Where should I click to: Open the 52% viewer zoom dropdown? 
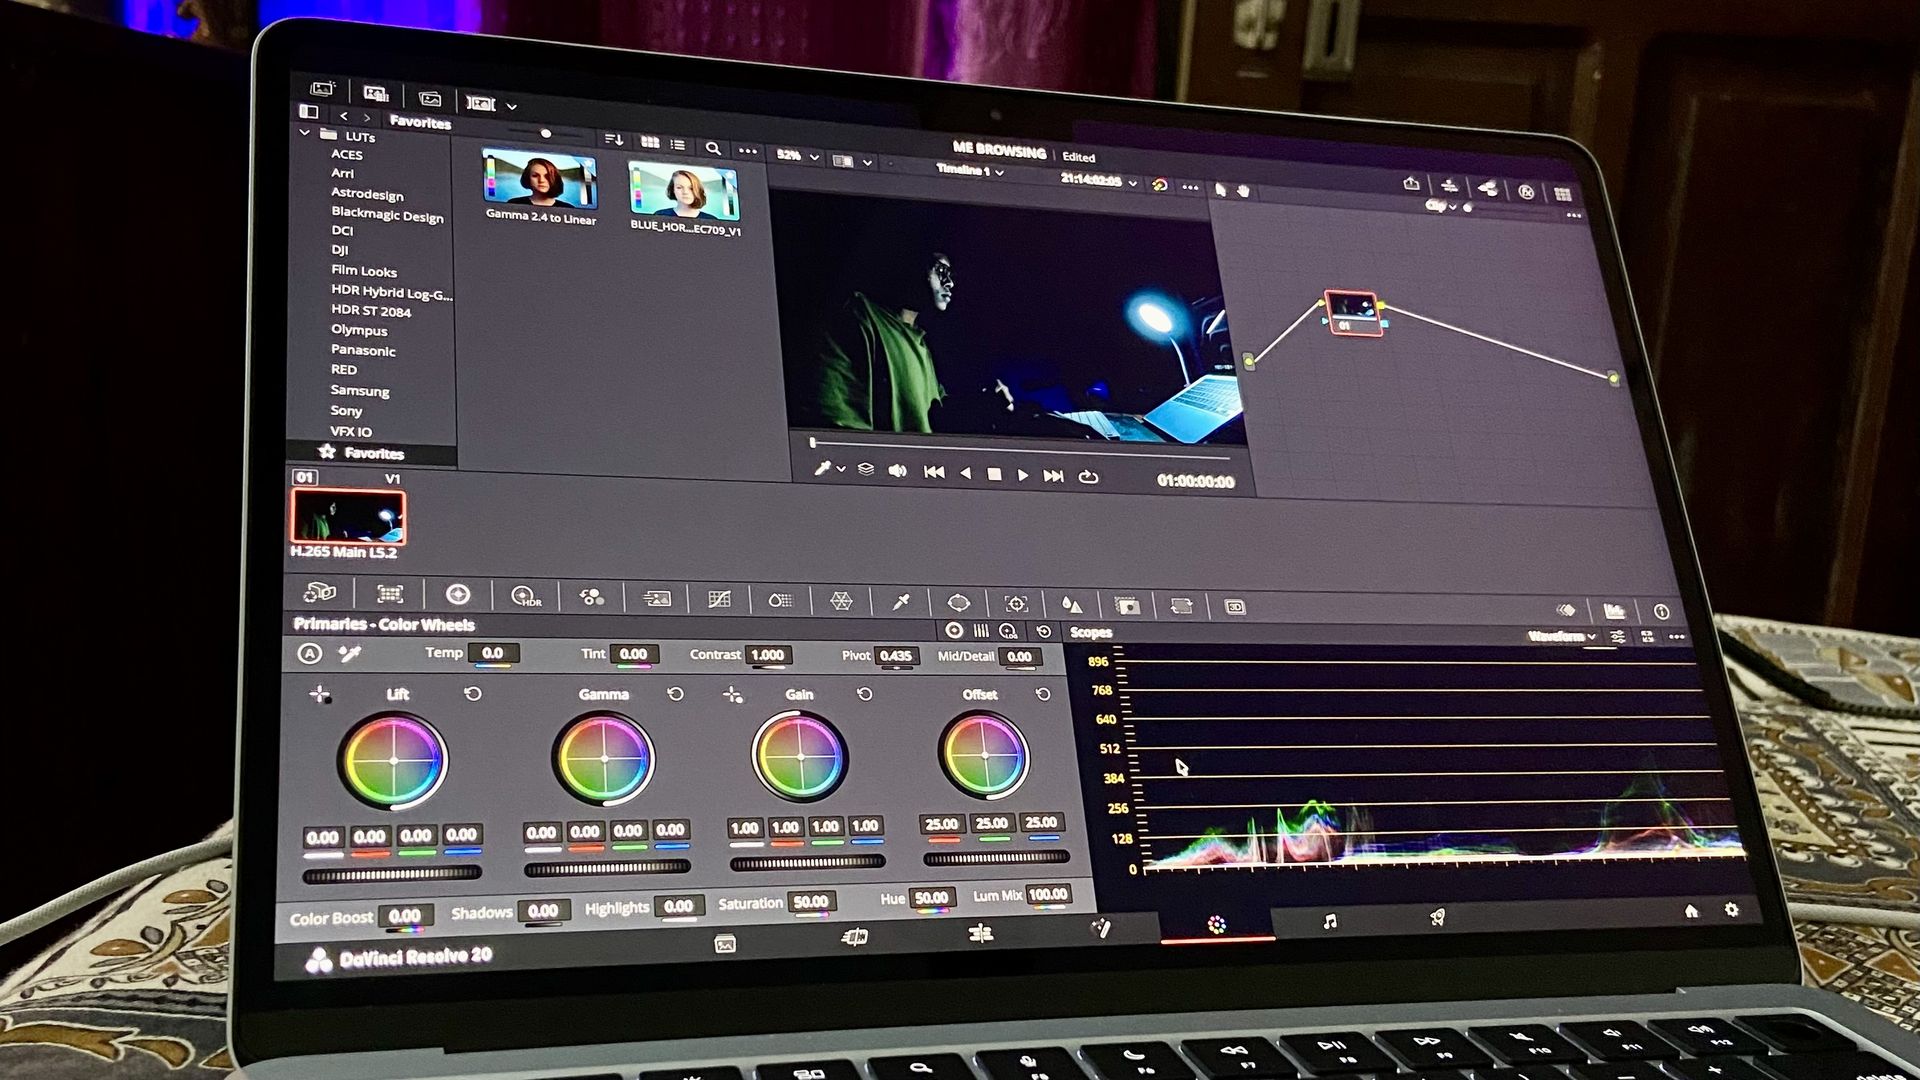(798, 157)
